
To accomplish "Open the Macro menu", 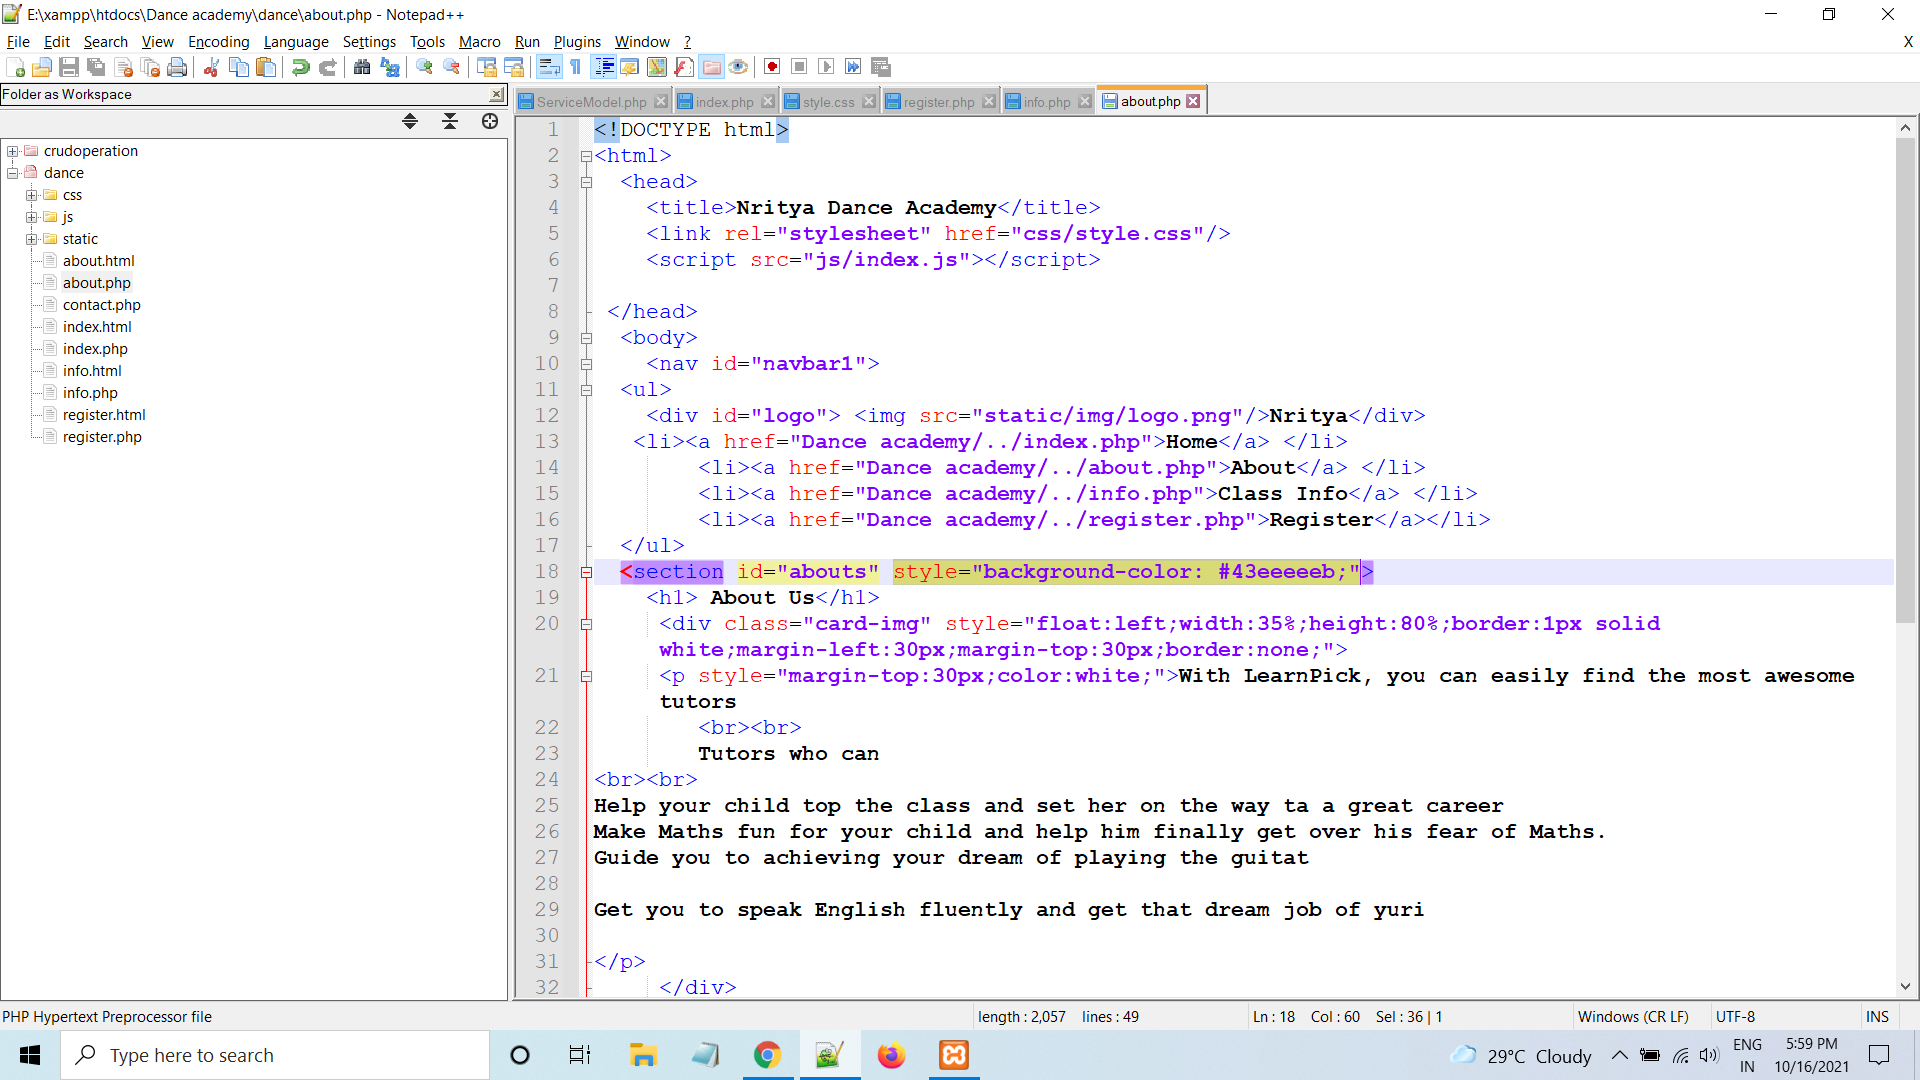I will [479, 41].
